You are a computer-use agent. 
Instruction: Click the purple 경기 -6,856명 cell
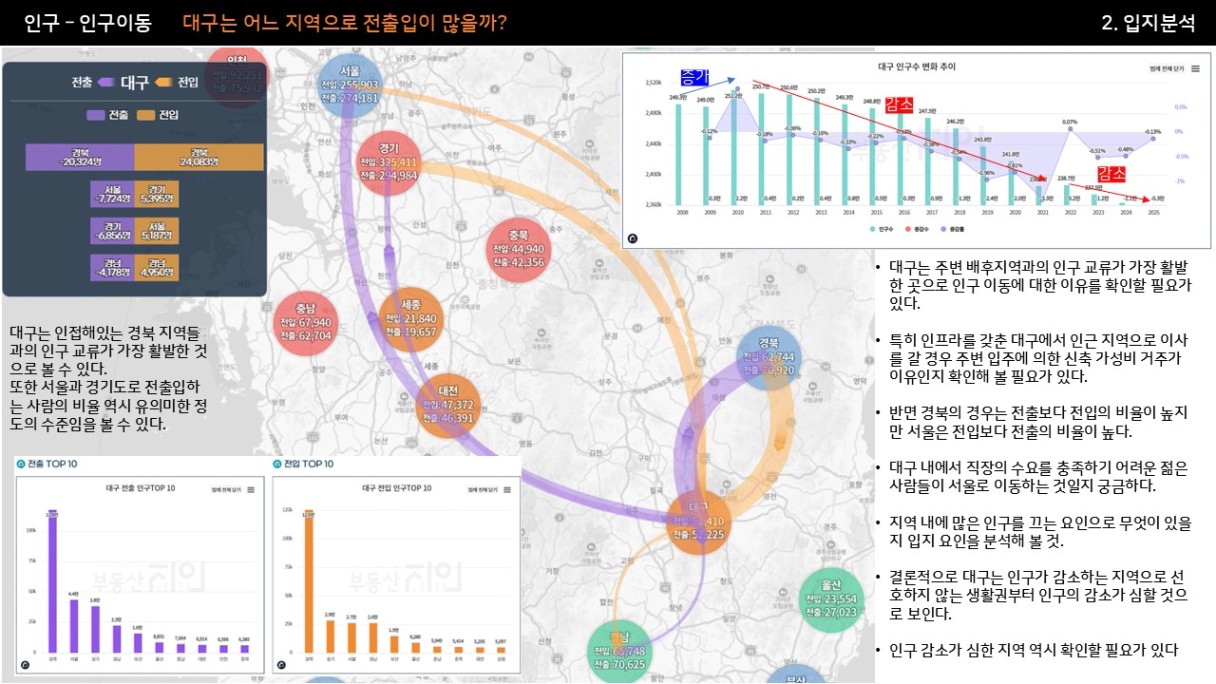112,230
